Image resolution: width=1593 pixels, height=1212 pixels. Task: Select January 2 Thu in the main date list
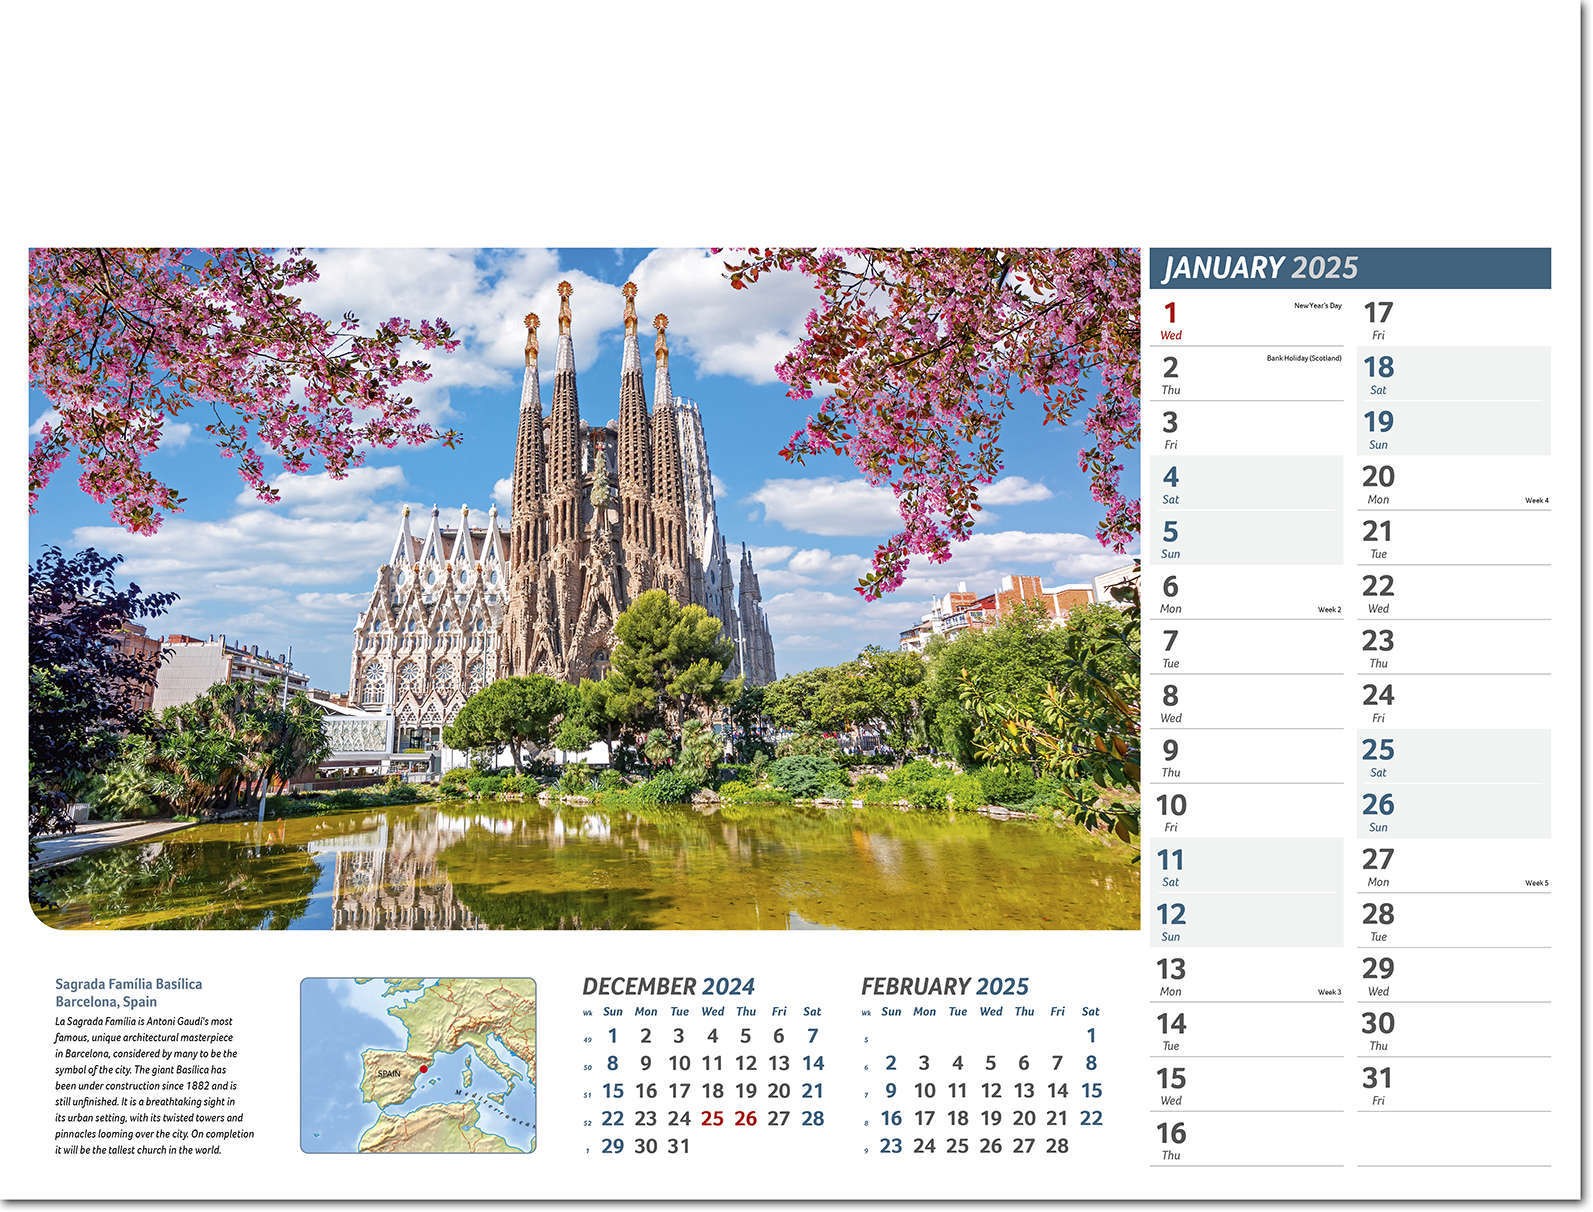coord(1246,374)
